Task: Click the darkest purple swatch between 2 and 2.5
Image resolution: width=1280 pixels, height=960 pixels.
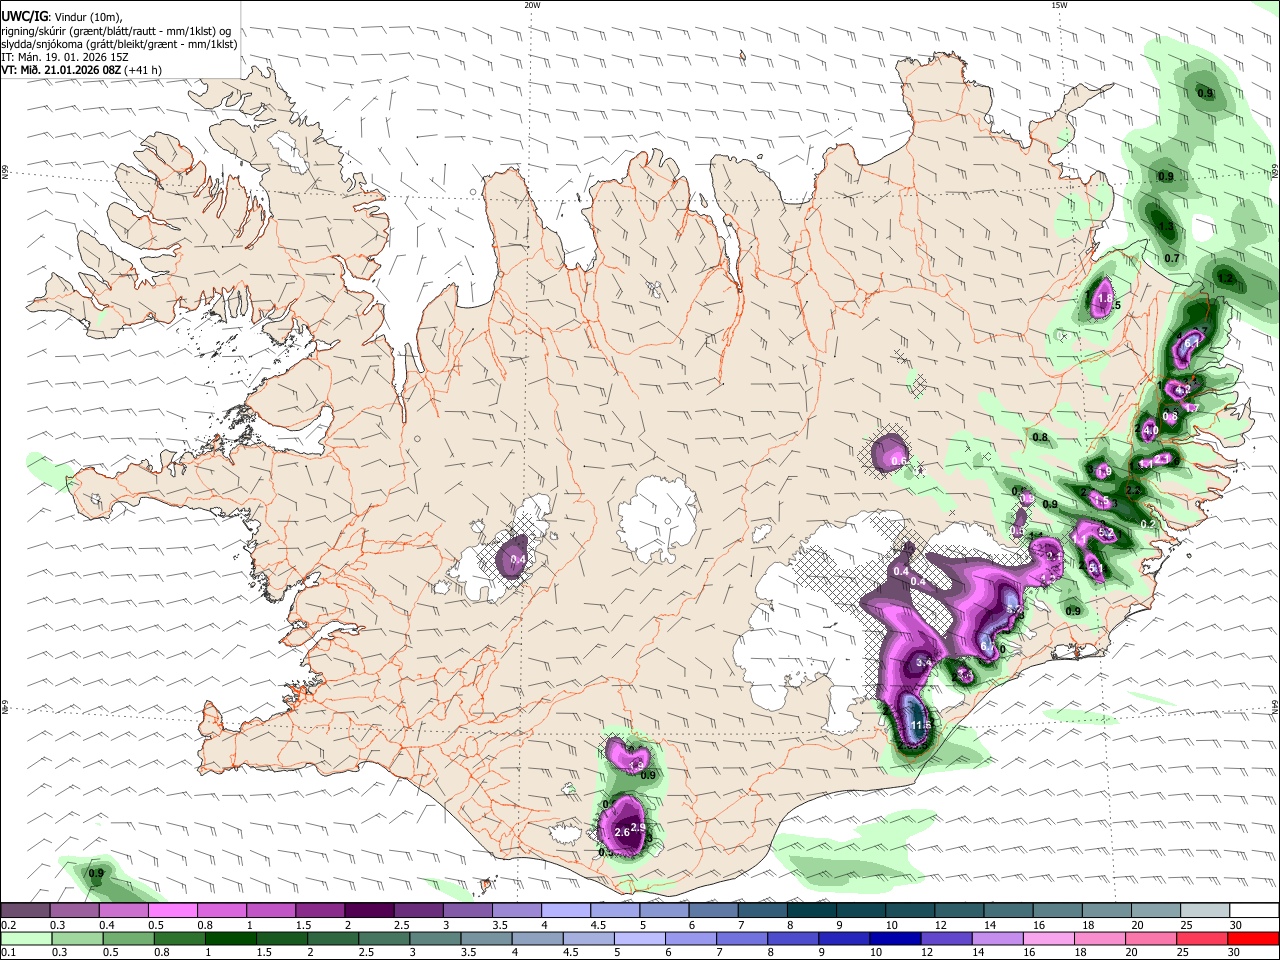Action: 368,911
